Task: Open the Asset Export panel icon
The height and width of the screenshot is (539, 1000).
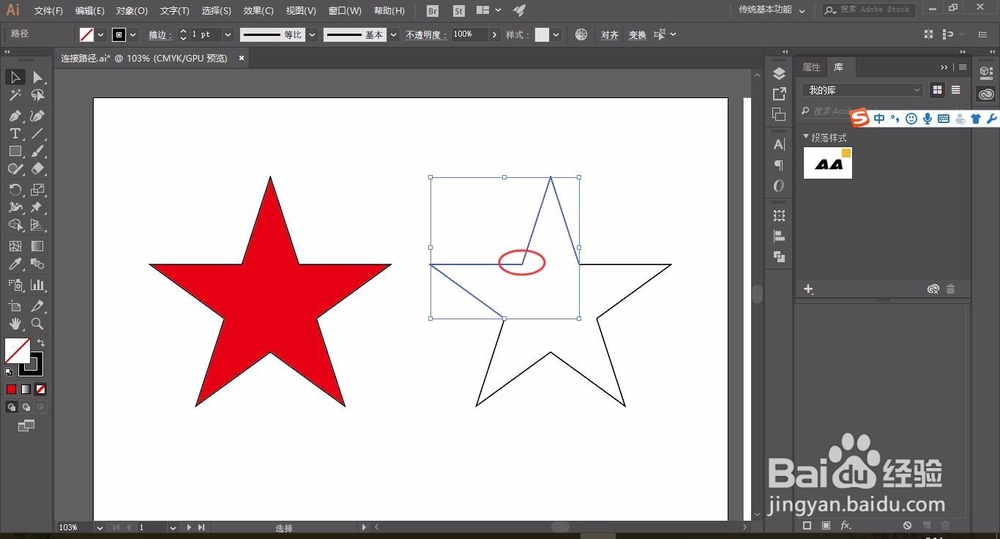Action: (x=779, y=94)
